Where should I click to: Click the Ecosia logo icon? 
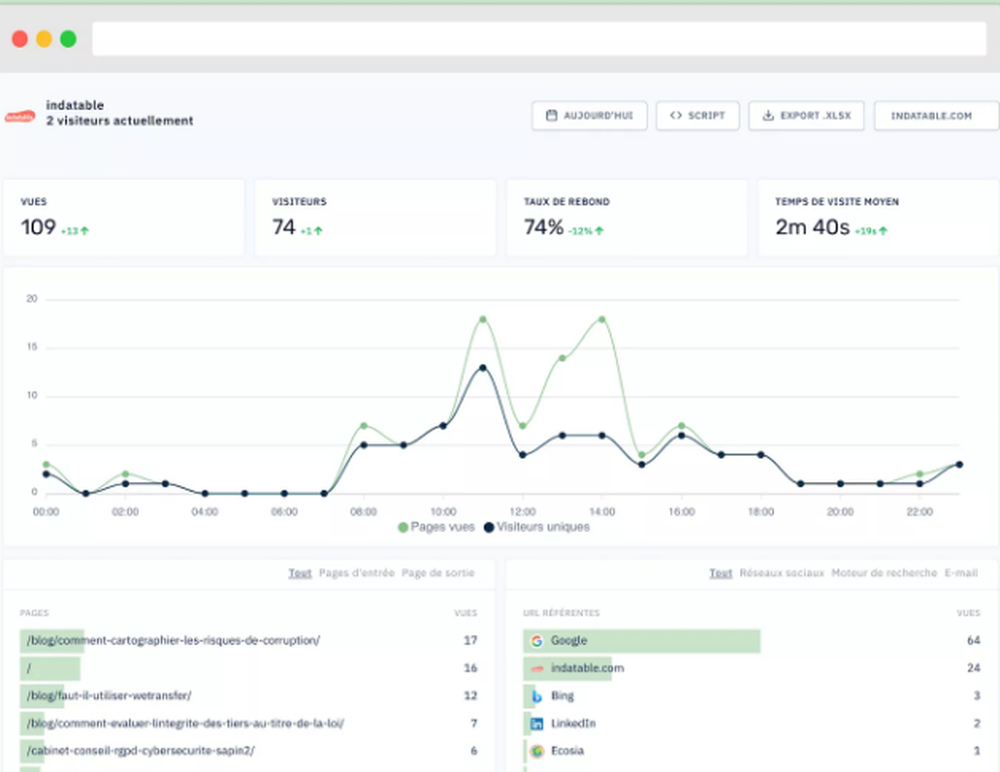click(x=537, y=751)
